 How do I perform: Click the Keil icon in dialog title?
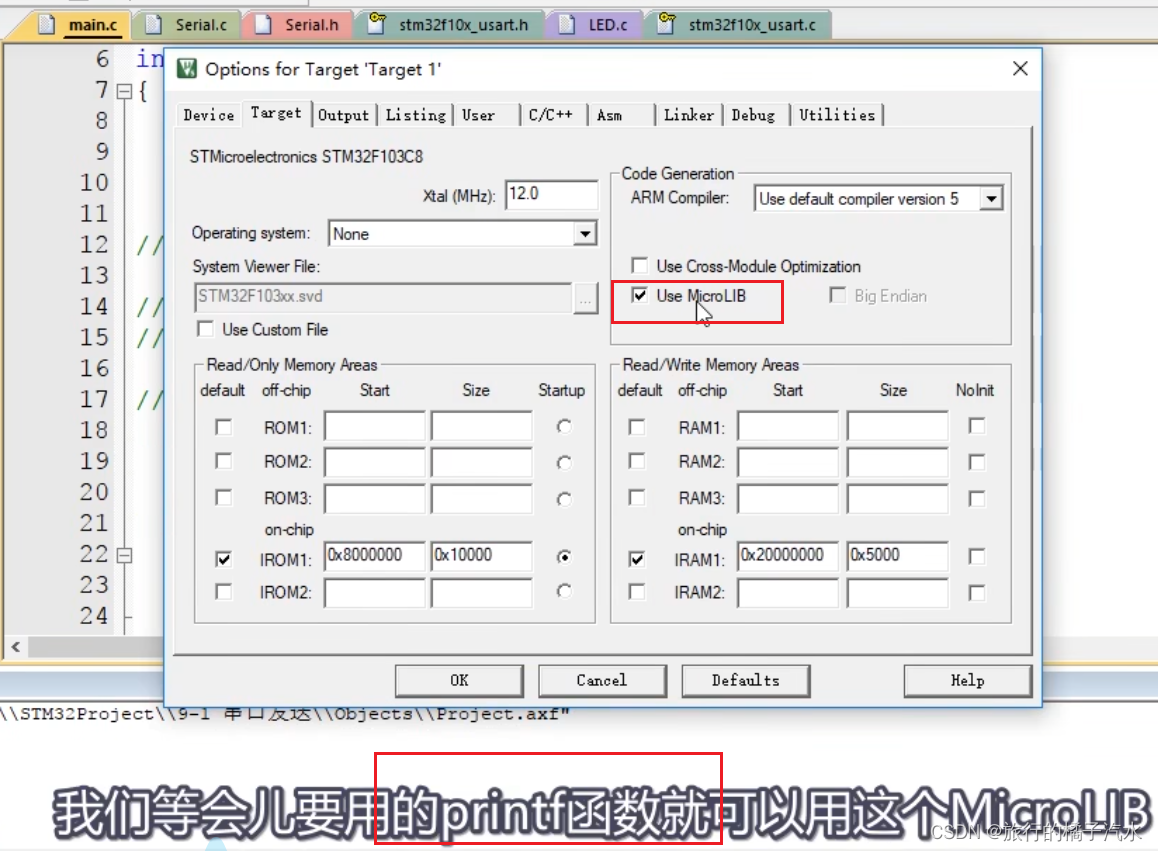click(187, 69)
